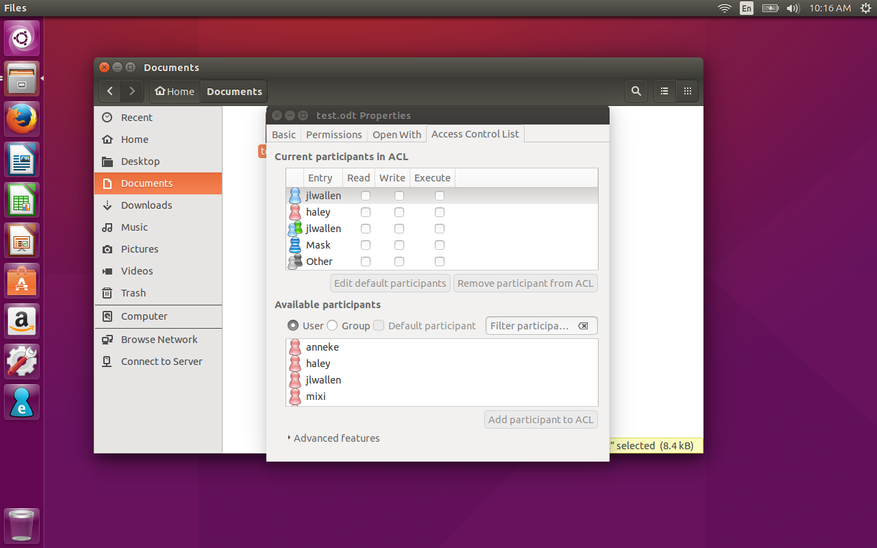Launch LibreOffice Impress from the dock
The image size is (877, 548).
pos(22,240)
